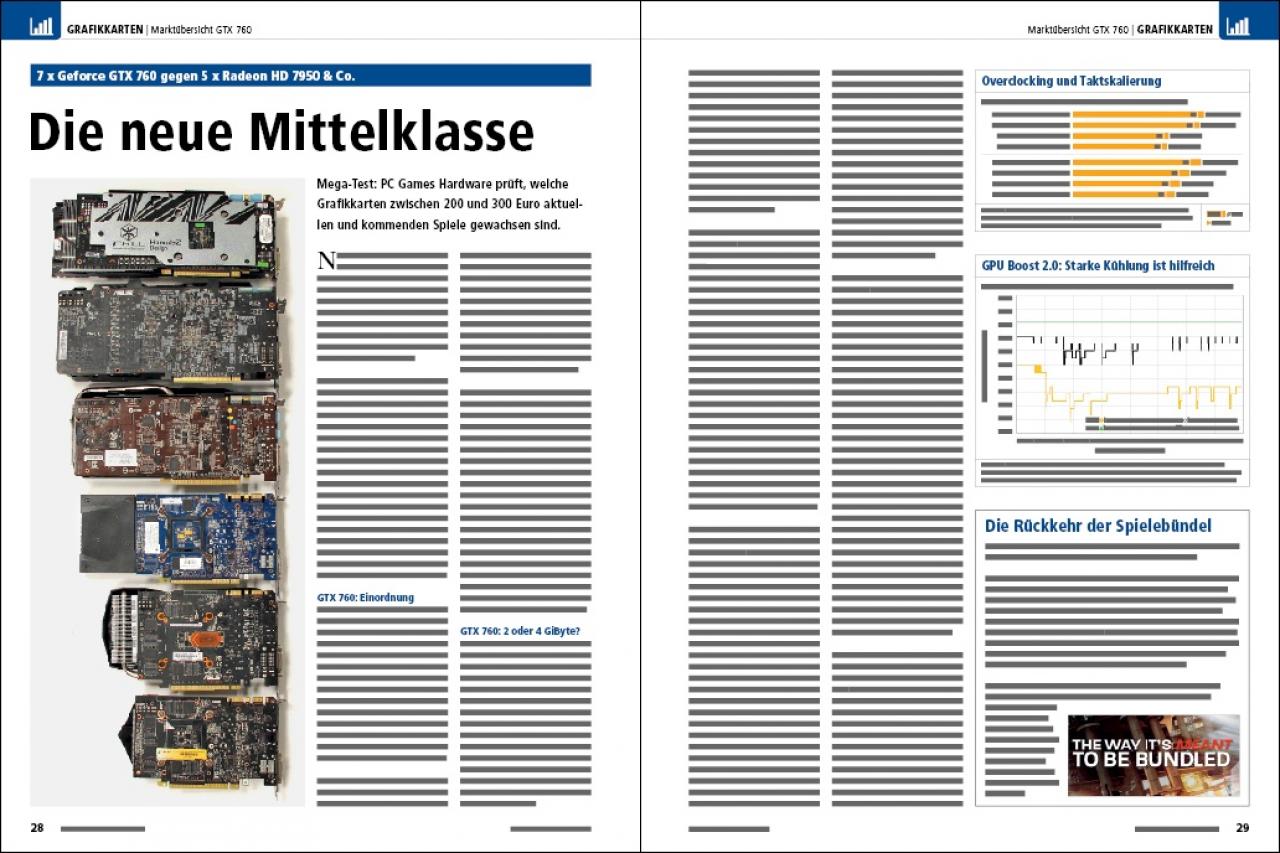Image resolution: width=1280 pixels, height=853 pixels.
Task: Select the reddish-brown PCB graphics card photo
Action: coord(175,434)
